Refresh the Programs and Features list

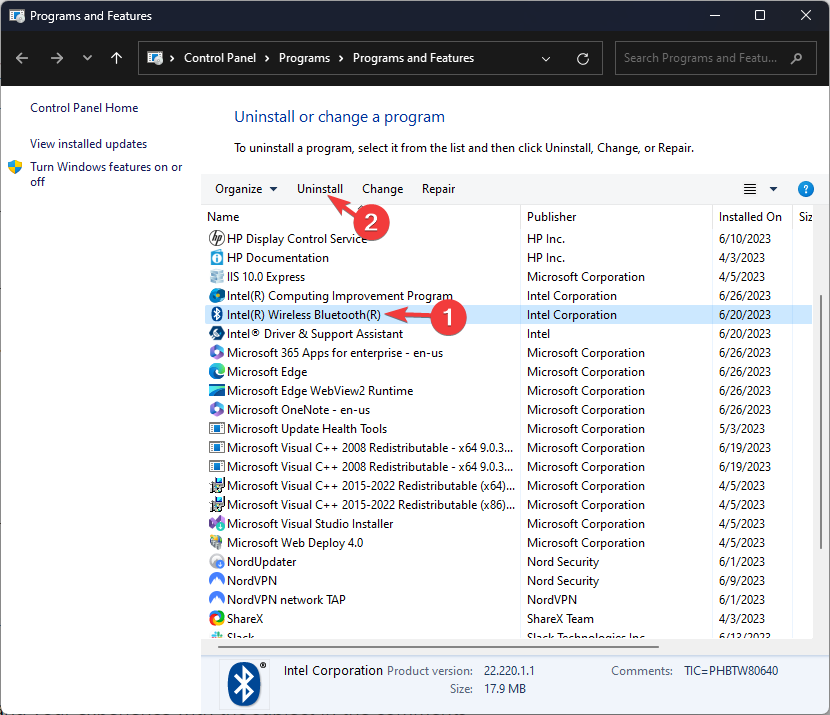point(583,59)
